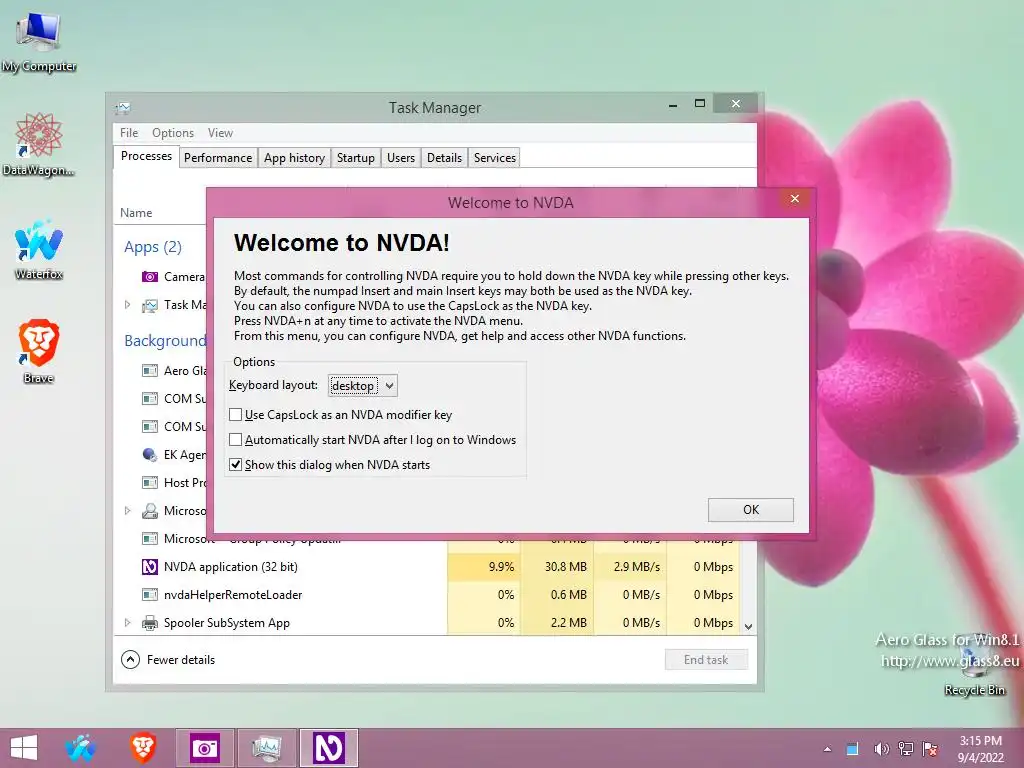This screenshot has width=1024, height=768.
Task: Enable automatically start NVDA after log on
Action: point(236,440)
